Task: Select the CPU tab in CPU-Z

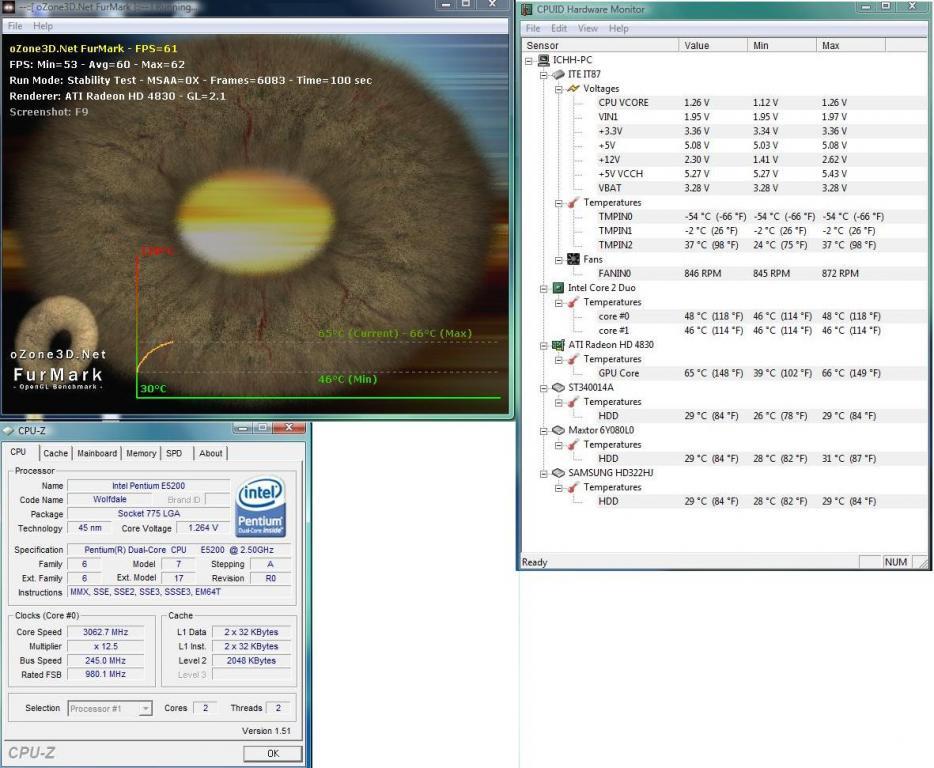Action: pyautogui.click(x=18, y=452)
